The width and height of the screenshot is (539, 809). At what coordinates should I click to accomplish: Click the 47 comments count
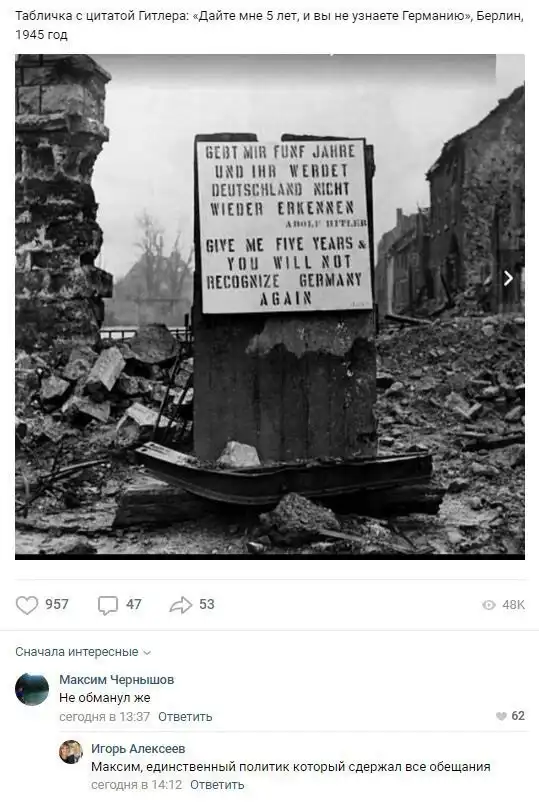(134, 604)
